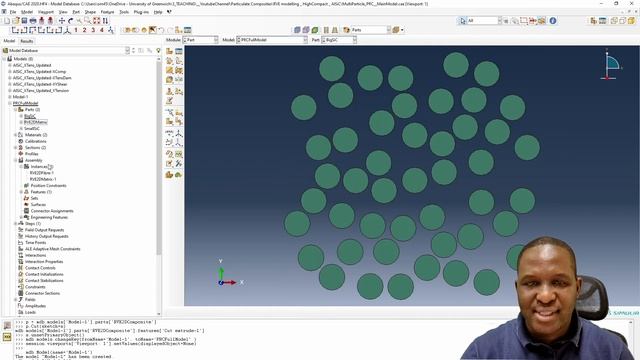Click the Create Part tool icon
The width and height of the screenshot is (640, 360).
click(169, 51)
